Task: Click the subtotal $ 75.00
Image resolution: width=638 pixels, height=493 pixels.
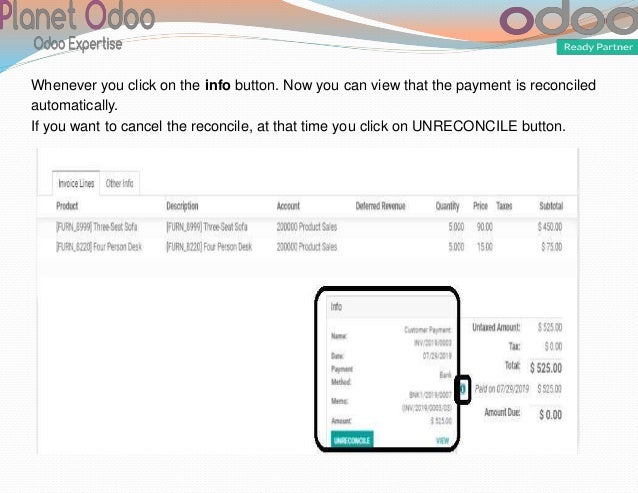Action: pos(552,247)
